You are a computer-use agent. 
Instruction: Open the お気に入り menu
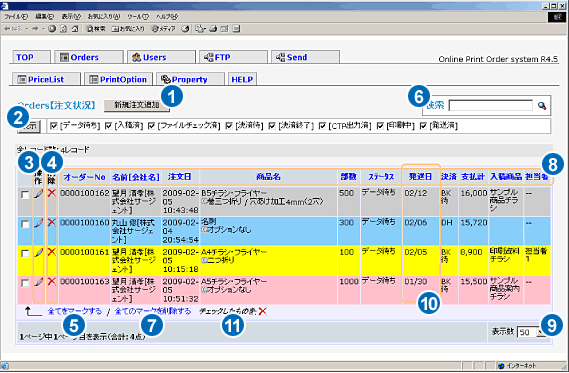pos(104,17)
